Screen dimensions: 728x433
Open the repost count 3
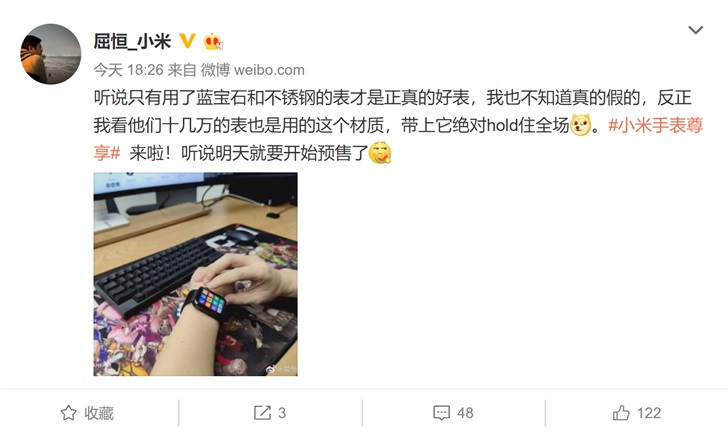[282, 413]
